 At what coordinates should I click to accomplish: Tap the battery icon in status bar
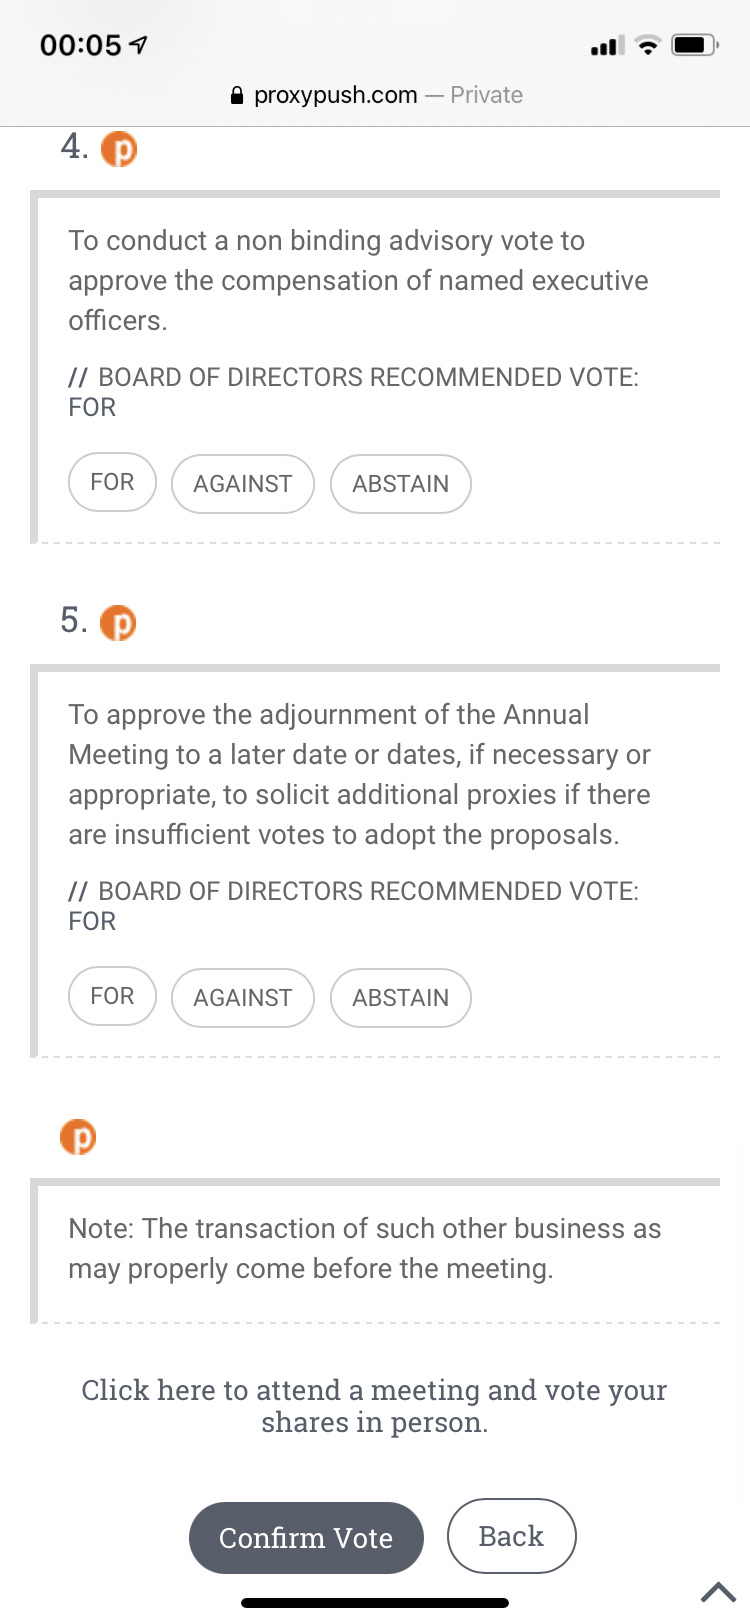click(695, 45)
